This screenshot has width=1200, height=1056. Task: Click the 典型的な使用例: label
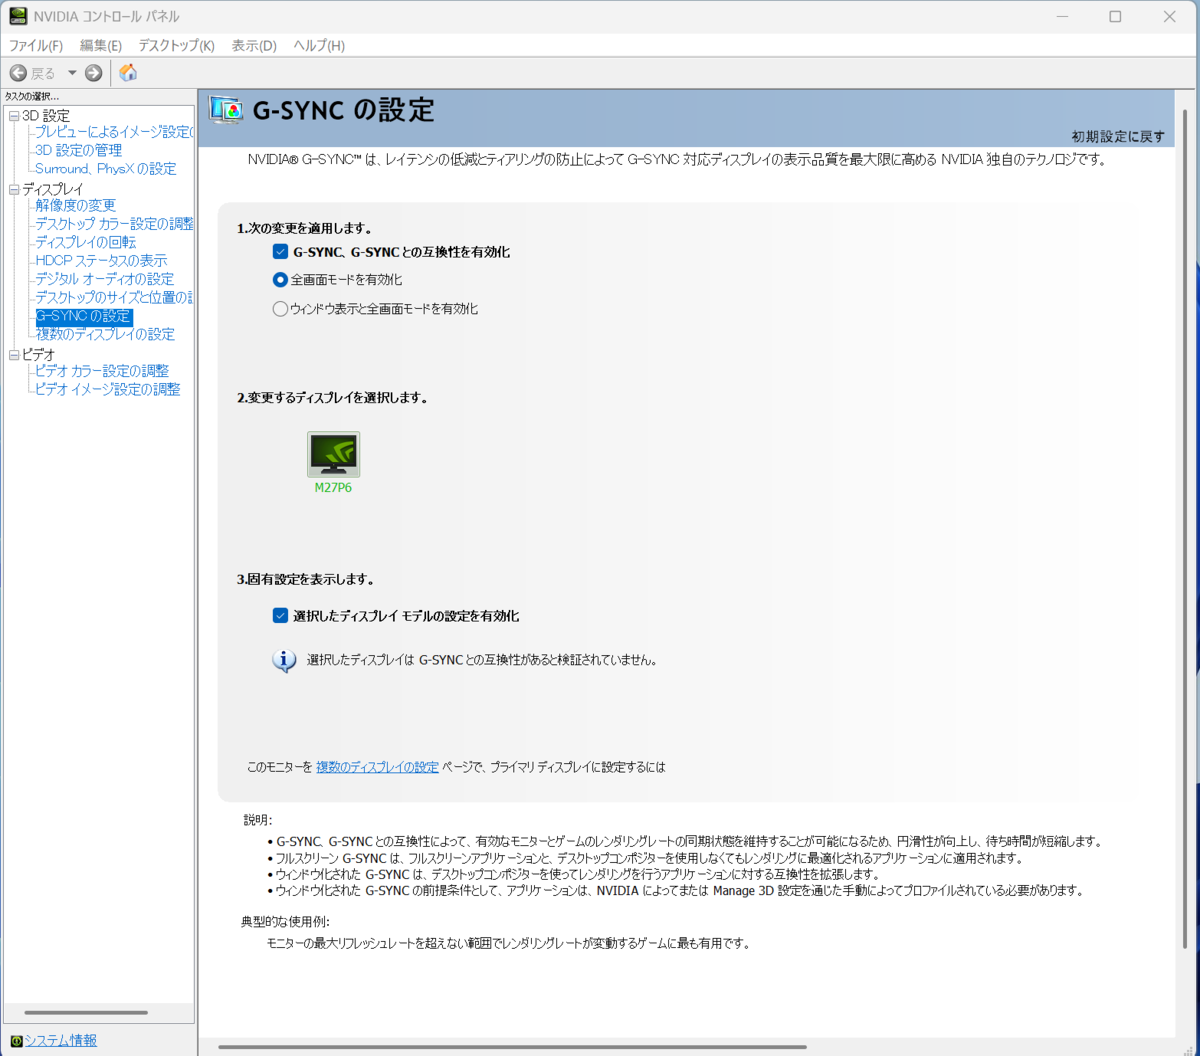(285, 922)
